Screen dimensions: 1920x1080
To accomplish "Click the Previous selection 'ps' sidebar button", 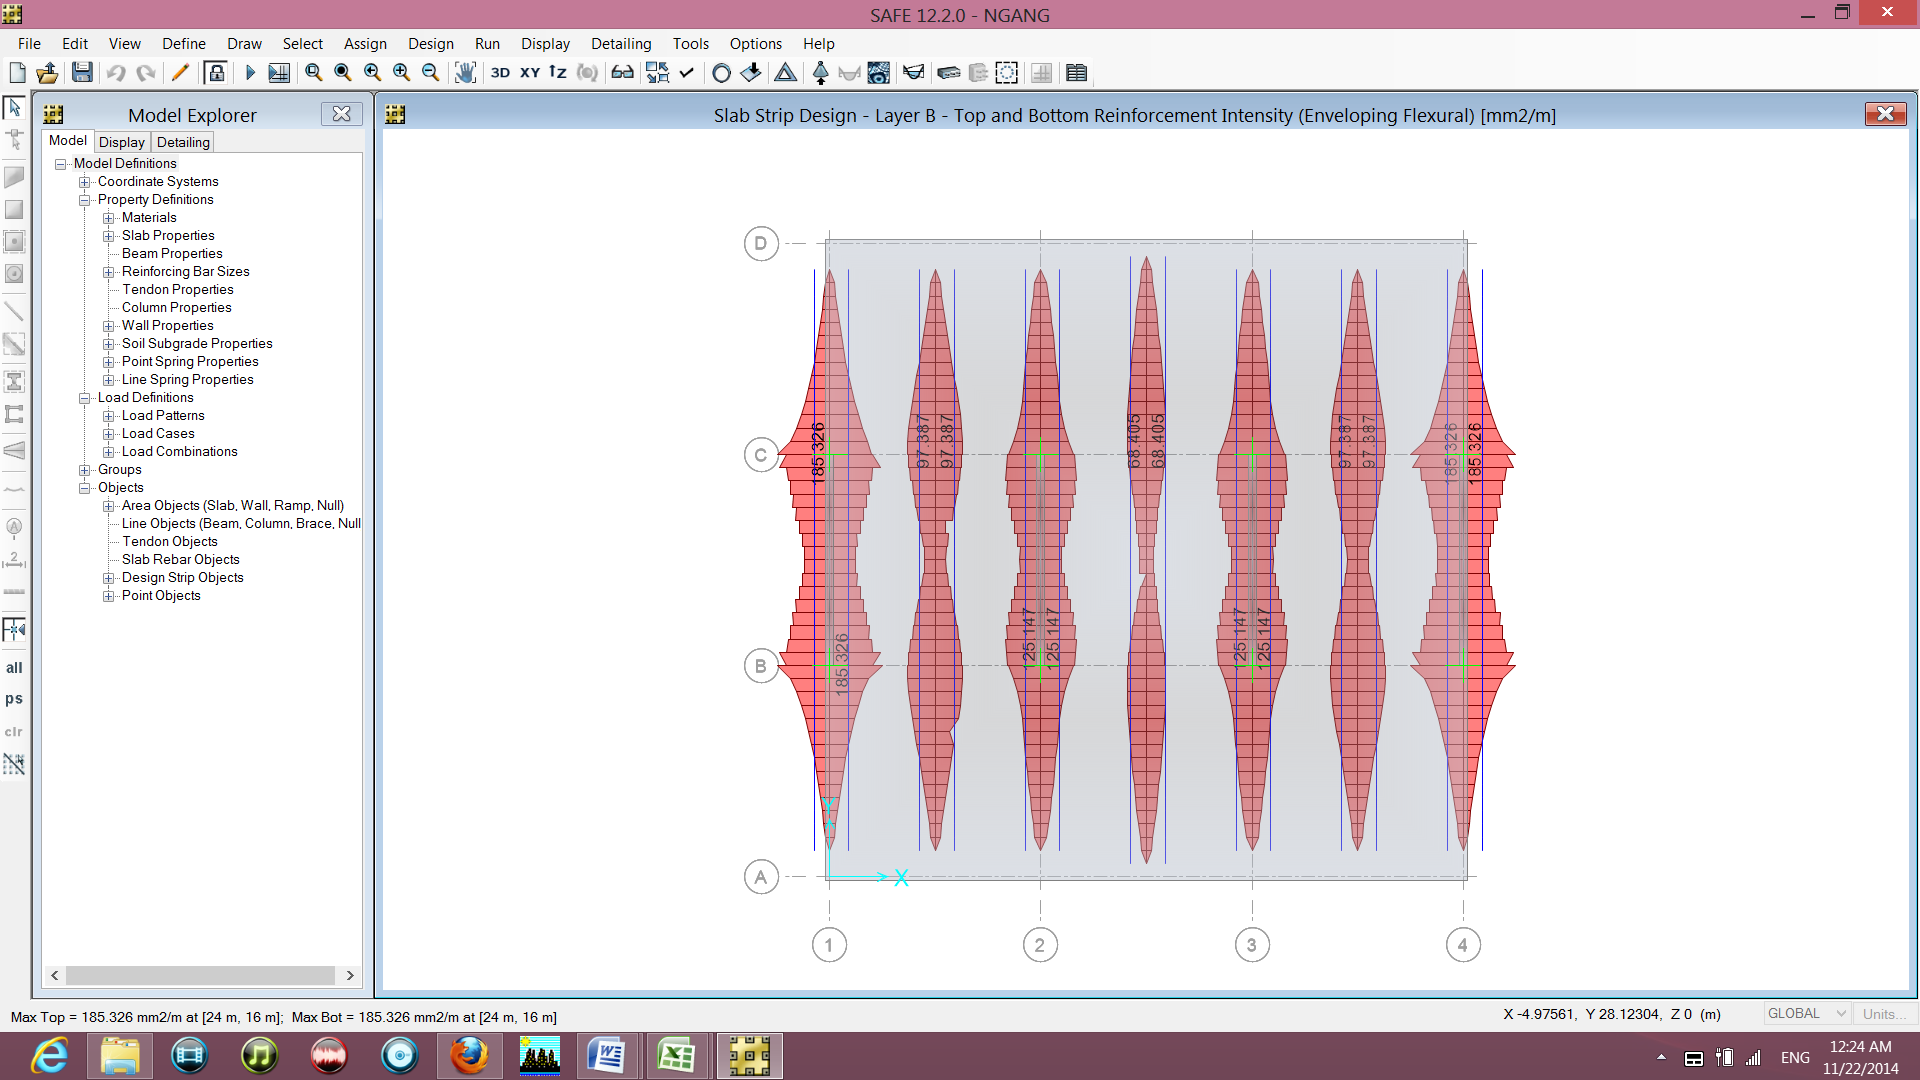I will tap(14, 699).
